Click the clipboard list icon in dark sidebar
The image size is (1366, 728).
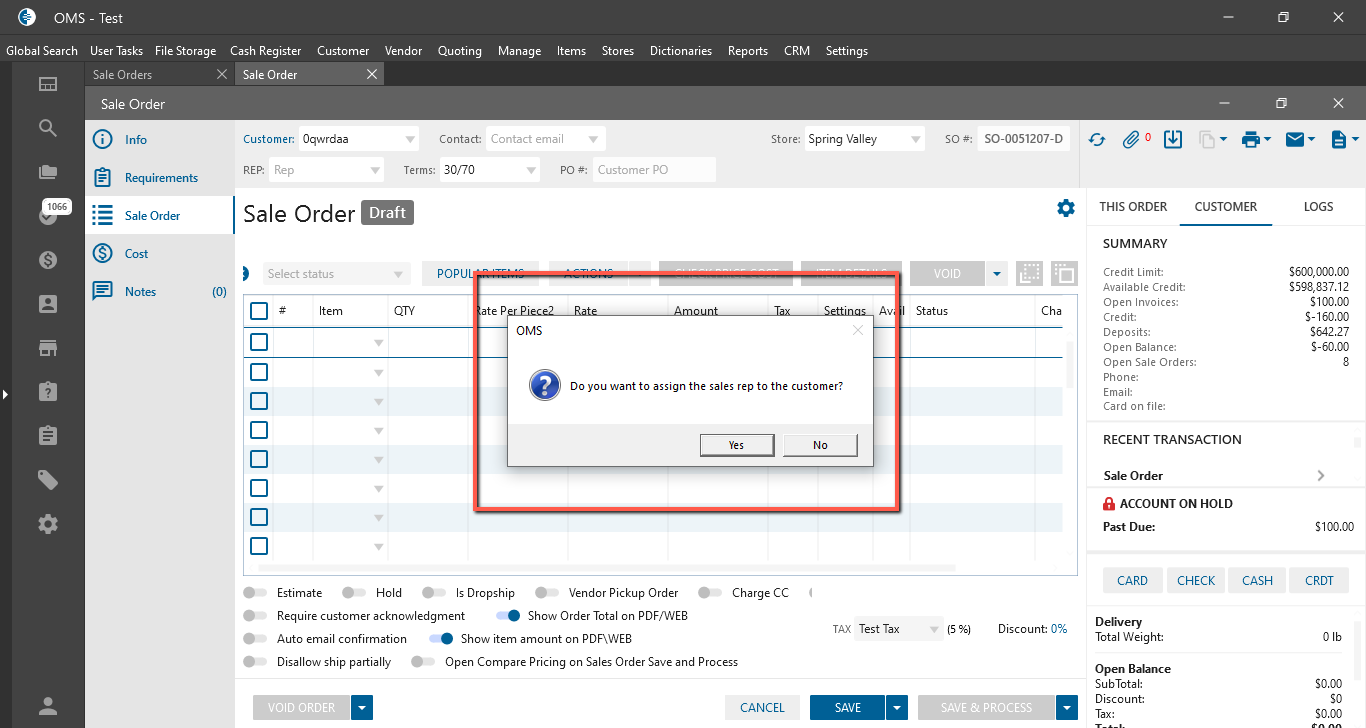(x=47, y=436)
